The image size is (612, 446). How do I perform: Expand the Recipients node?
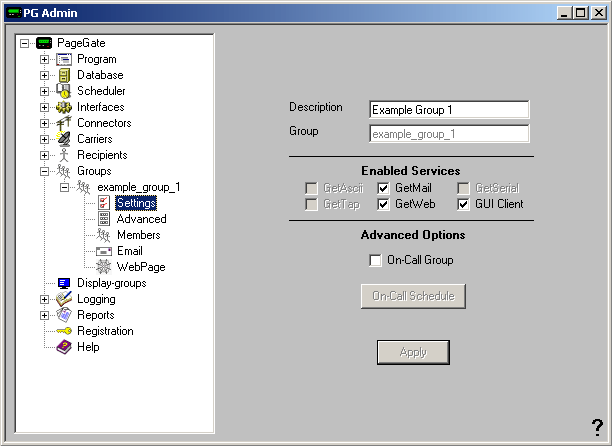pos(44,155)
